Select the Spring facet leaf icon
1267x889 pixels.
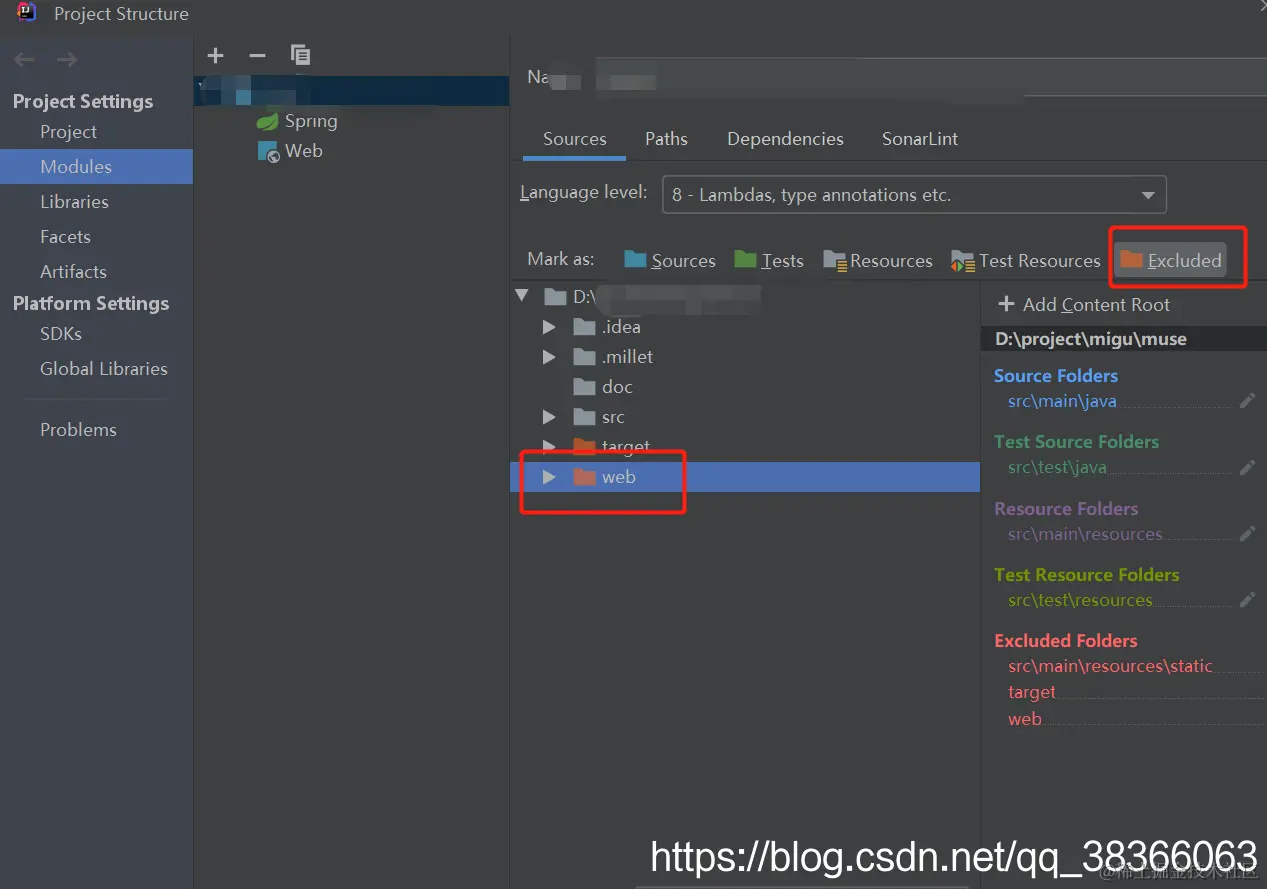click(x=267, y=121)
